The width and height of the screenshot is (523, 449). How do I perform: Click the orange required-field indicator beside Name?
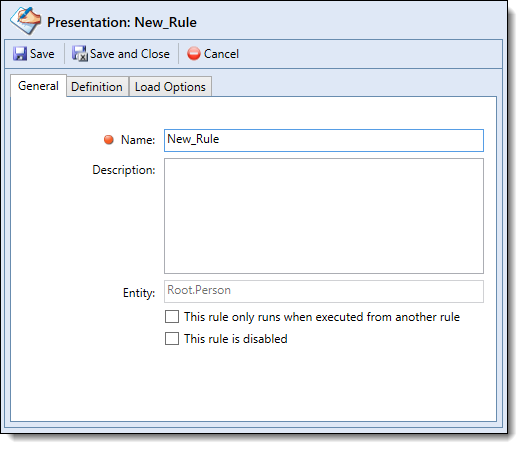pos(109,139)
